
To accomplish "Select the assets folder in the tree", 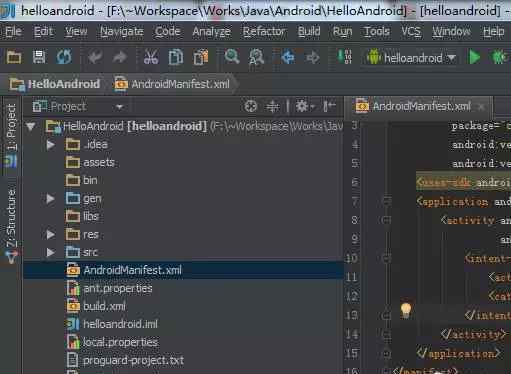I will point(90,163).
